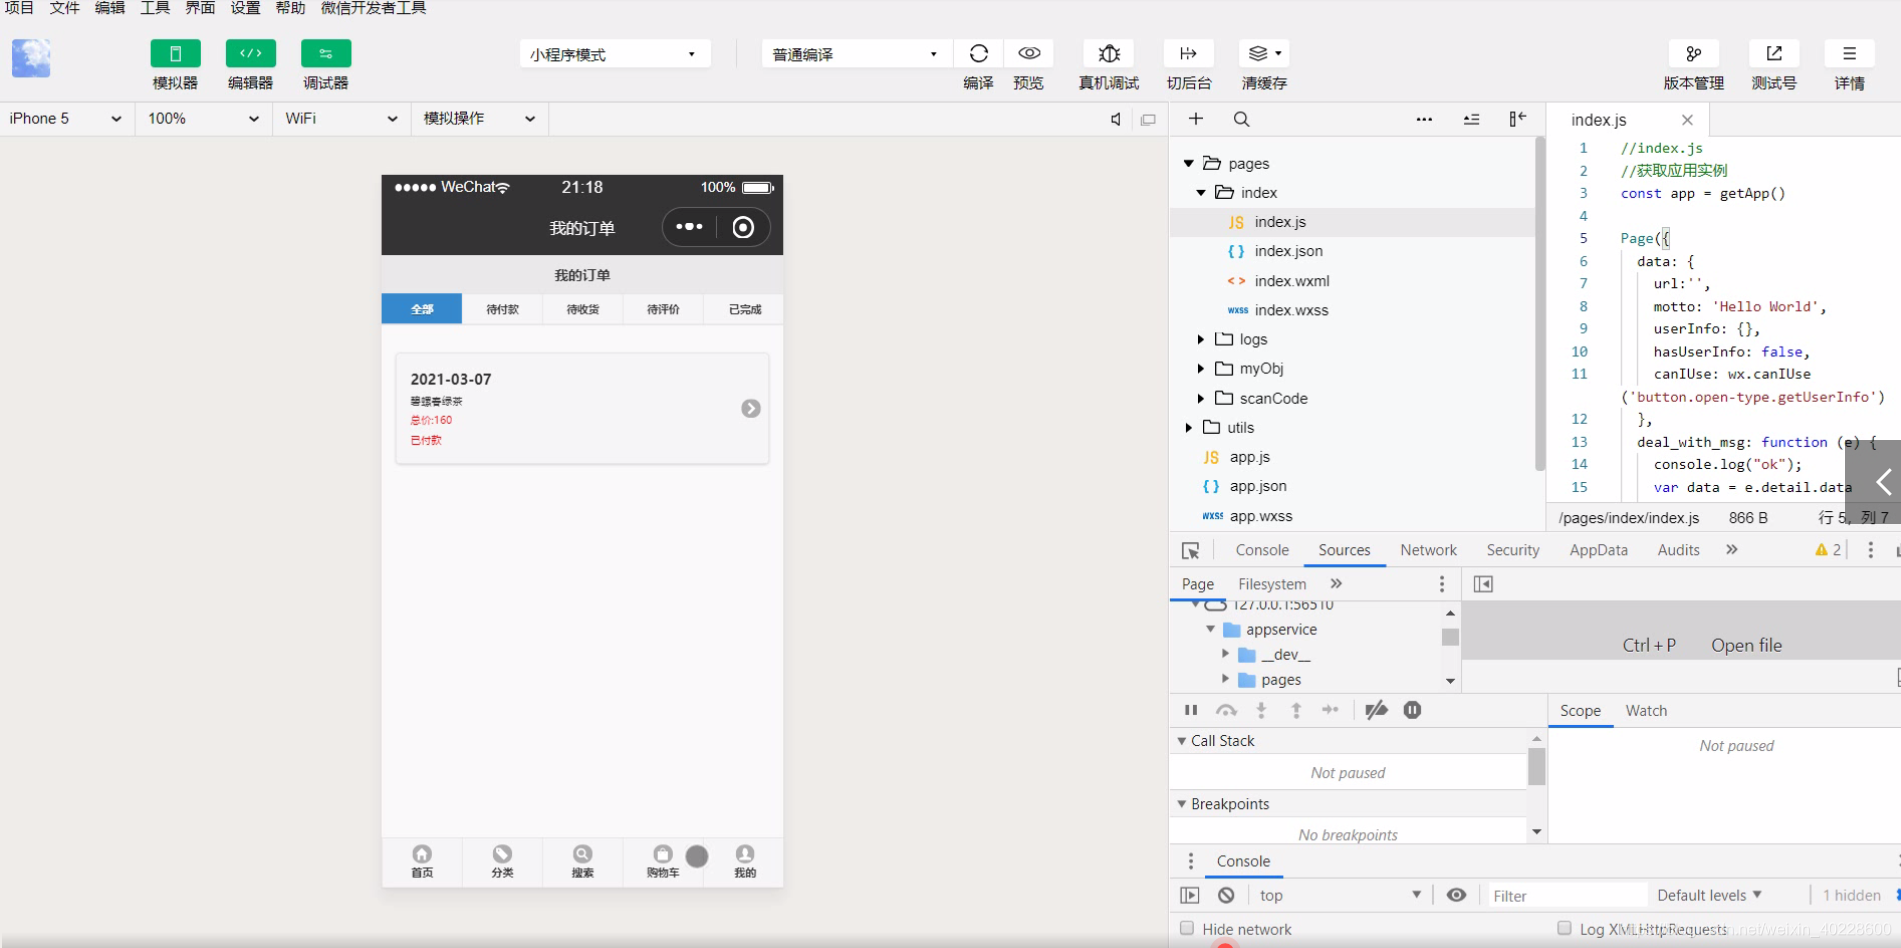Screen dimensions: 1901x948
Task: Open the clear cache (清缓存) dropdown
Action: click(x=1264, y=54)
